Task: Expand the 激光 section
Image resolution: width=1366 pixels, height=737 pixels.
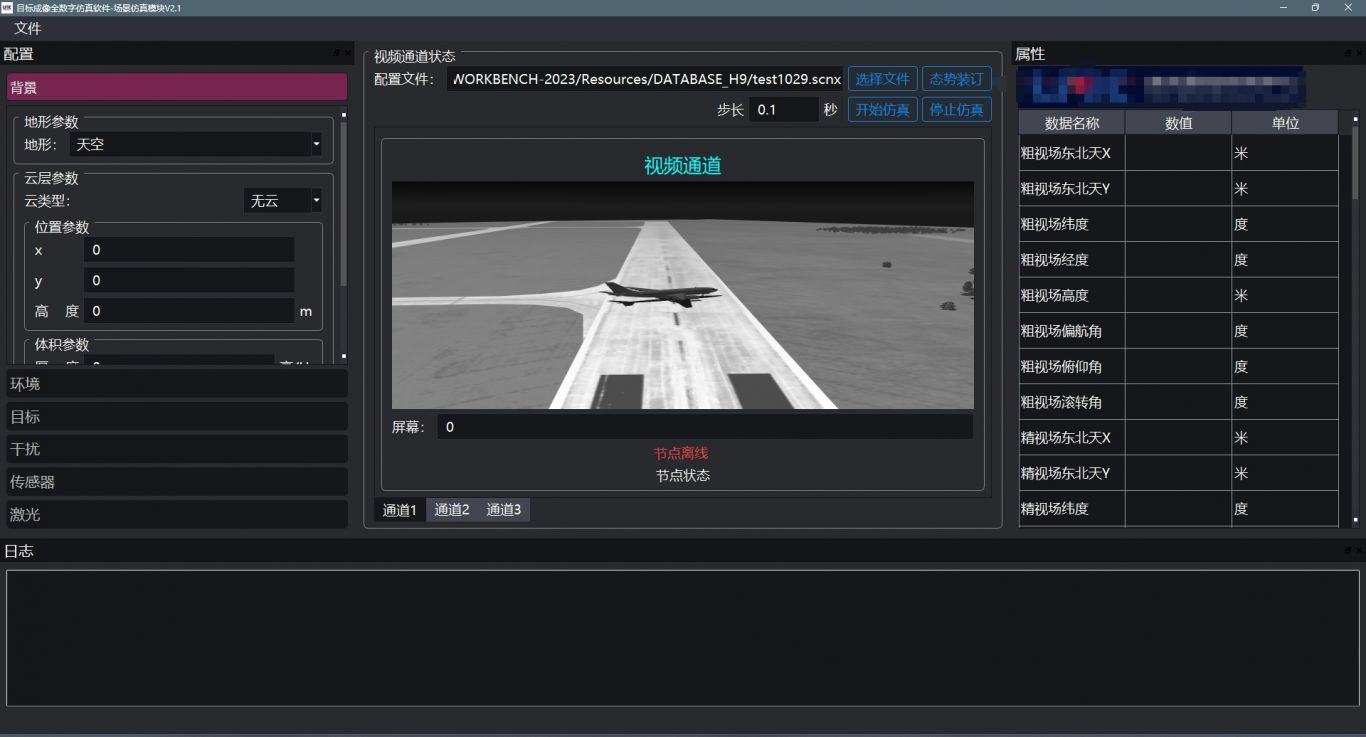Action: click(x=177, y=514)
